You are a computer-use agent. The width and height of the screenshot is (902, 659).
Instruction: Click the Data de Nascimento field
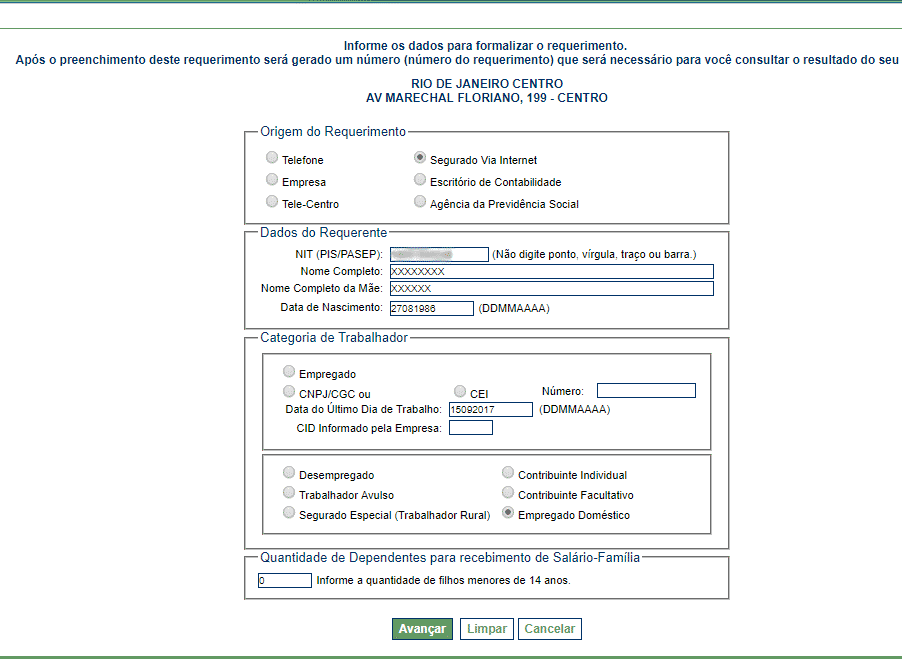pyautogui.click(x=431, y=308)
